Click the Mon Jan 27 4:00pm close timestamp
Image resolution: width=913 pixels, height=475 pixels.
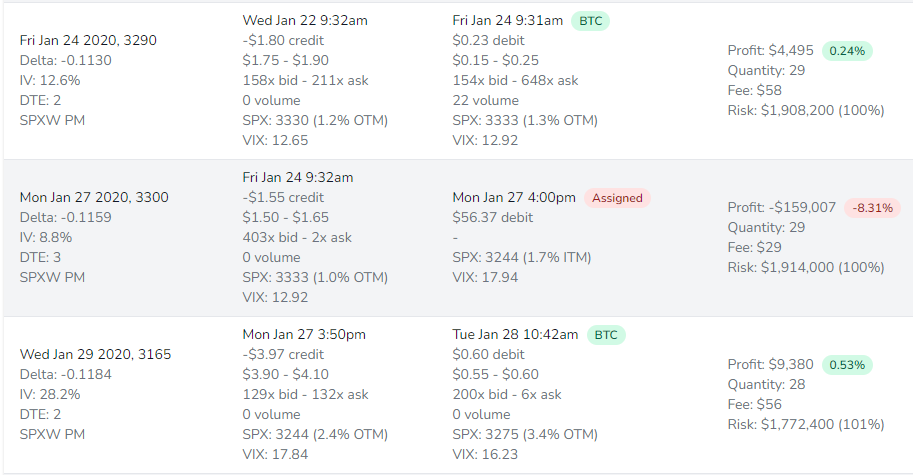click(514, 197)
